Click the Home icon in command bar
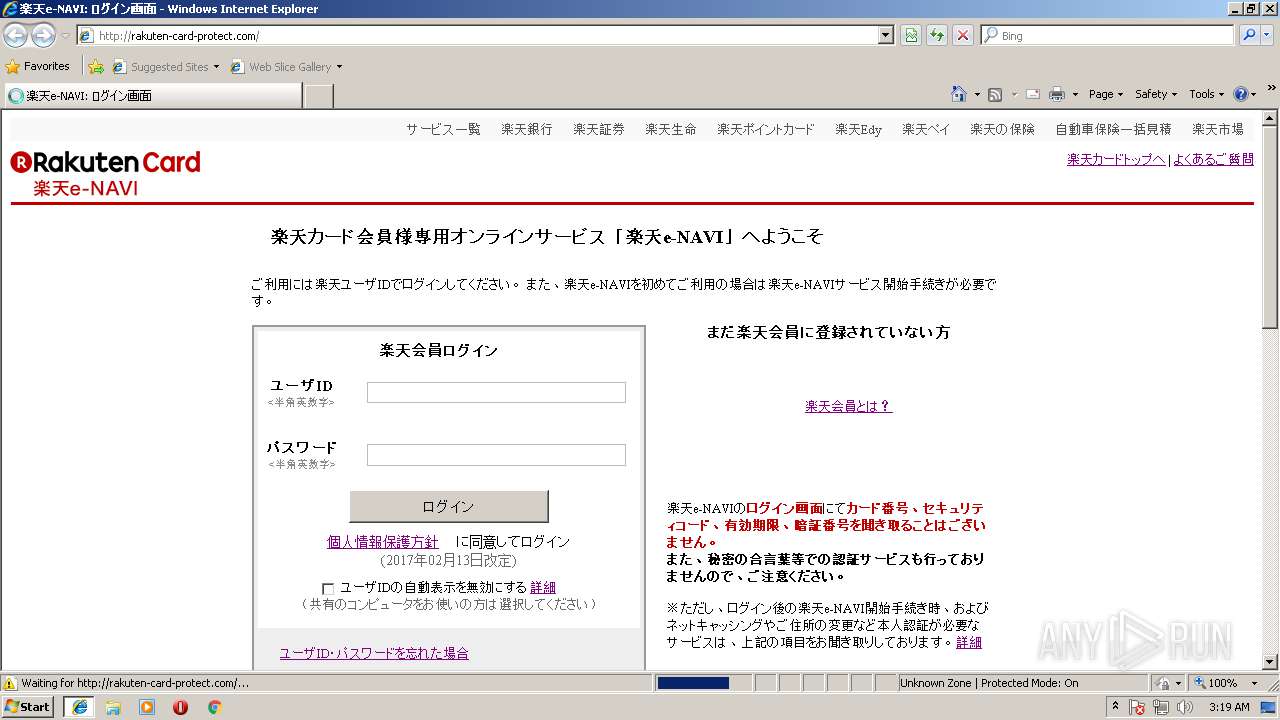Screen dimensions: 1280x720 click(959, 94)
